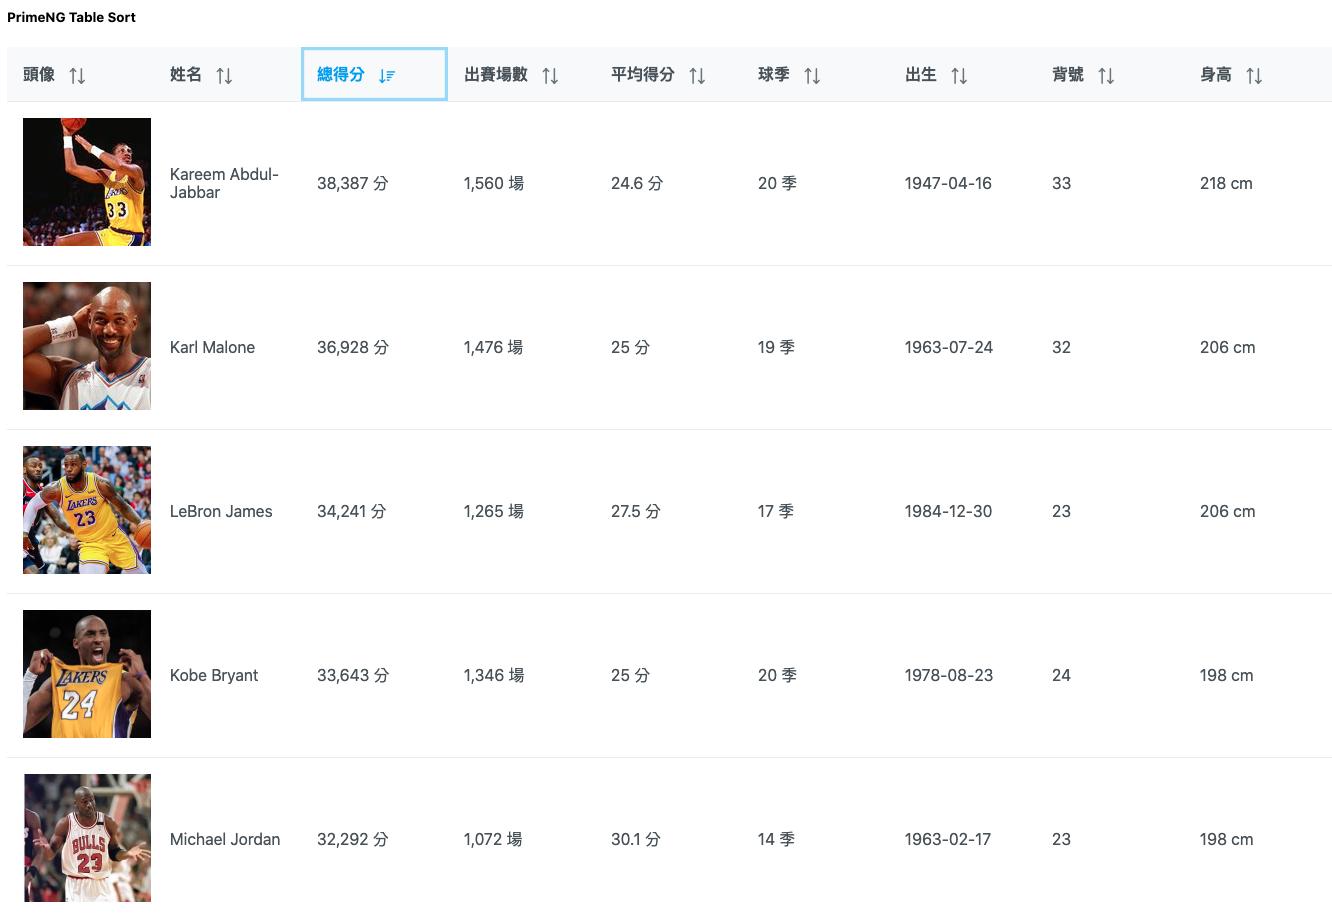Viewport: 1332px width, 915px height.
Task: Click birth date 1947-04-16
Action: 948,184
